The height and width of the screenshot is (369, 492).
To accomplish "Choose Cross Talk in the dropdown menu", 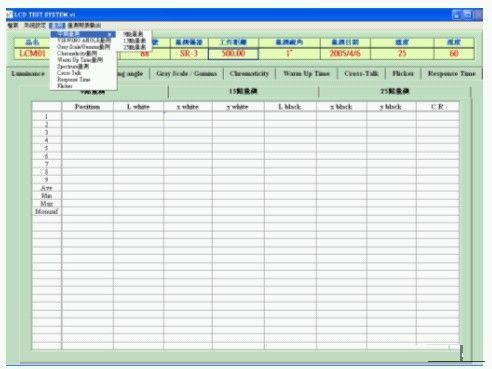I will (x=69, y=73).
